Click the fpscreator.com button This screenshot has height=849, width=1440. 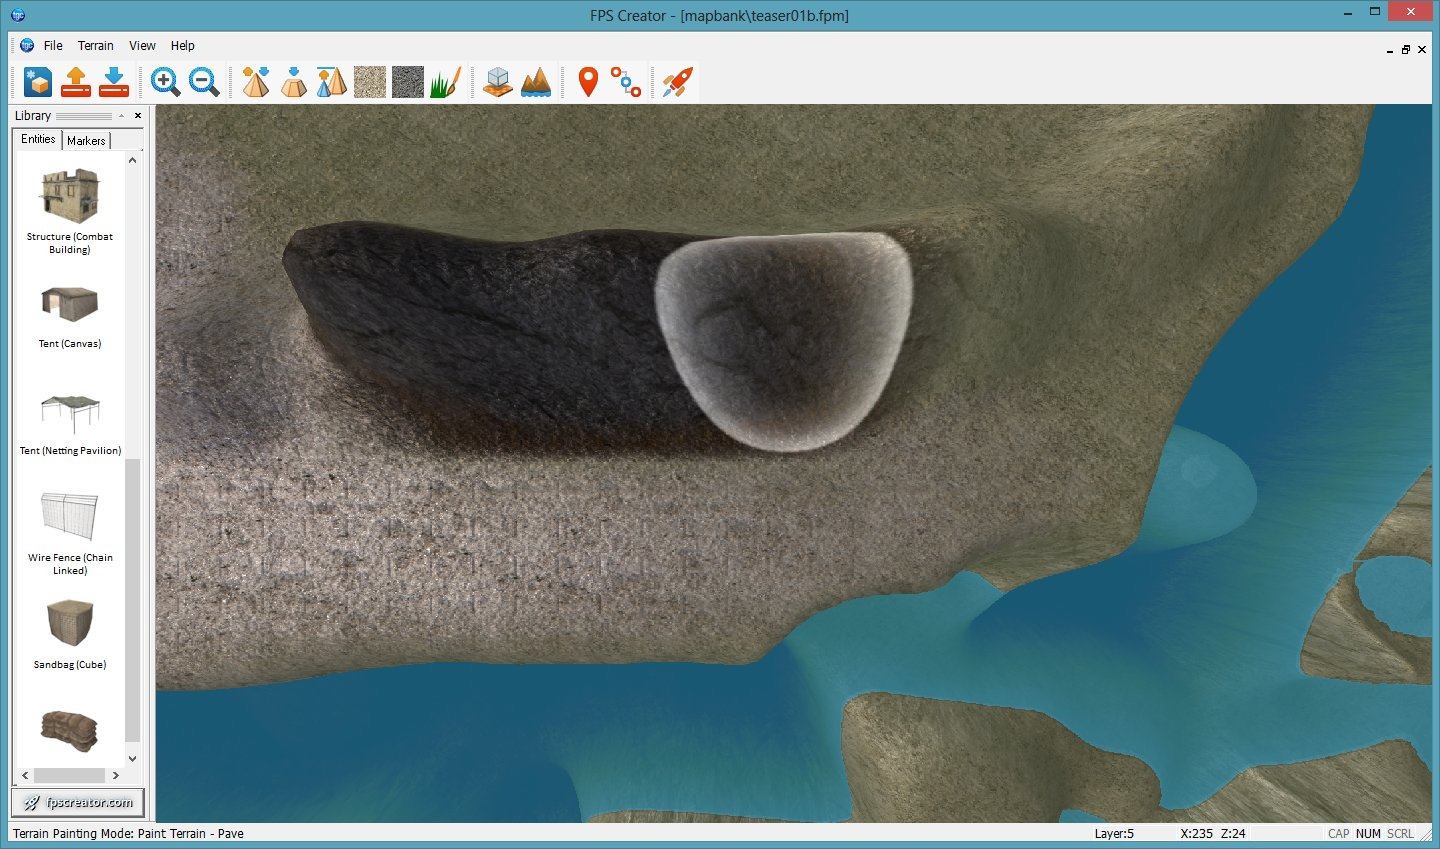78,802
